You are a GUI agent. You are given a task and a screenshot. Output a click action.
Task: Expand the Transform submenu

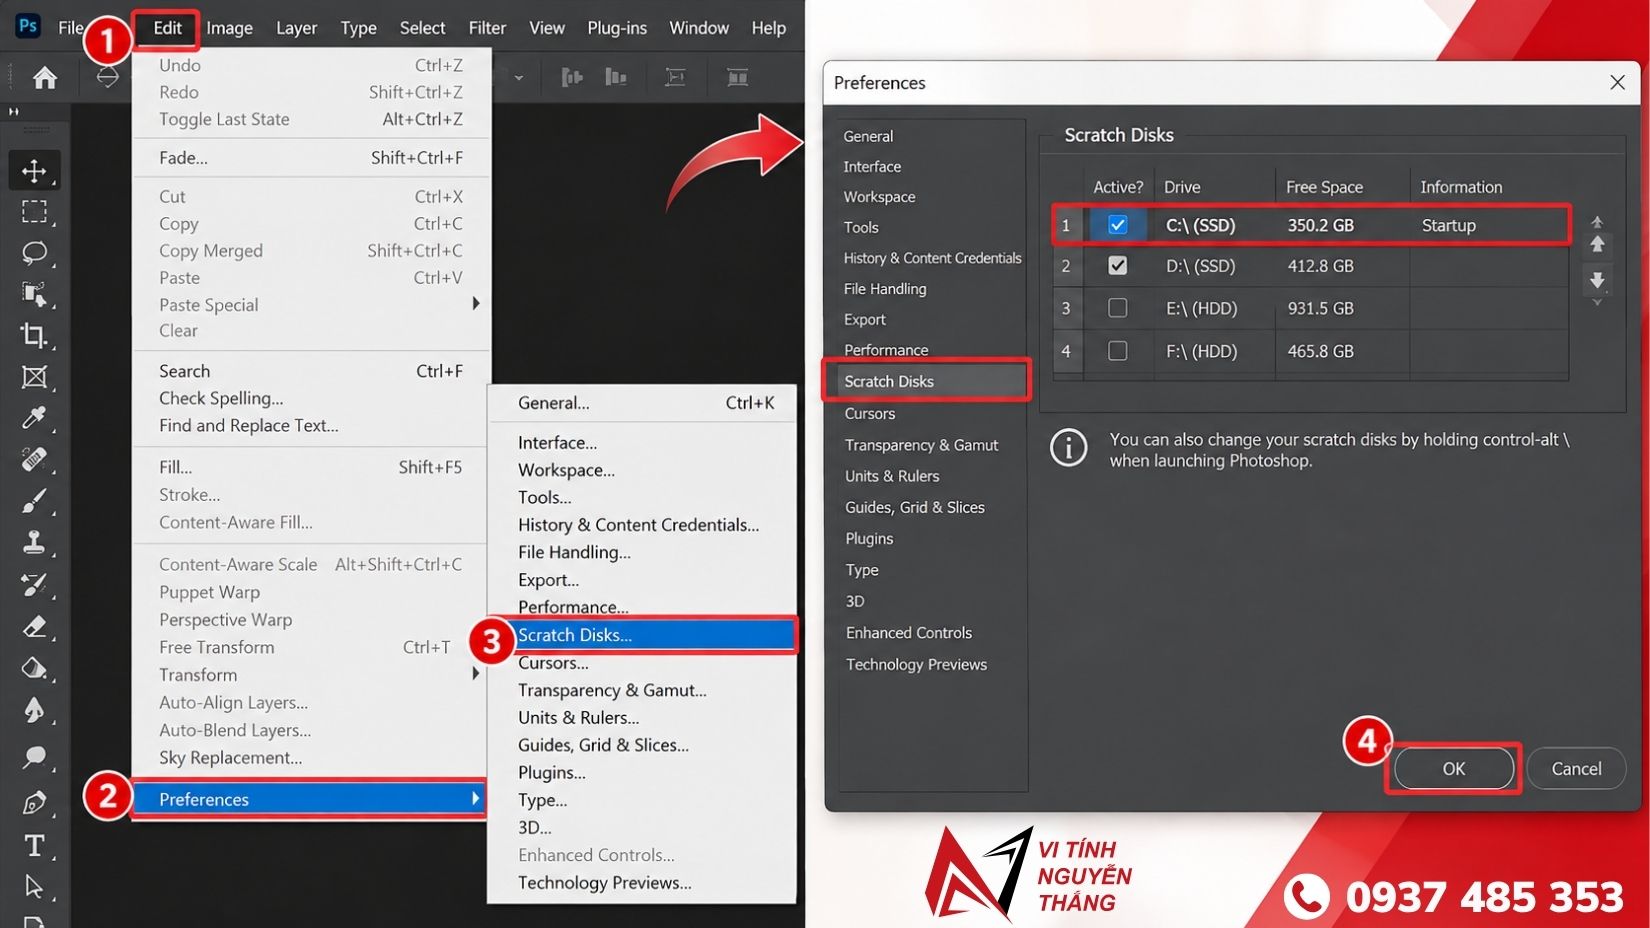311,675
